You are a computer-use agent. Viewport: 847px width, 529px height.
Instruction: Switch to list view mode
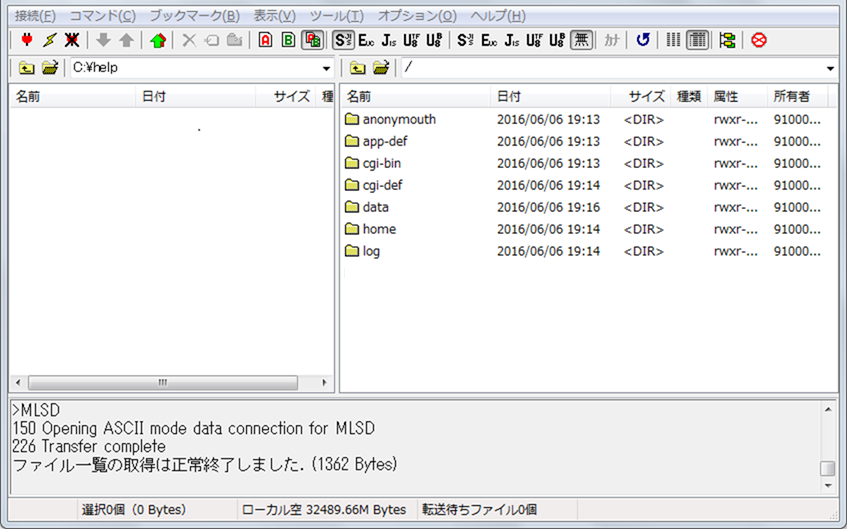[x=673, y=40]
